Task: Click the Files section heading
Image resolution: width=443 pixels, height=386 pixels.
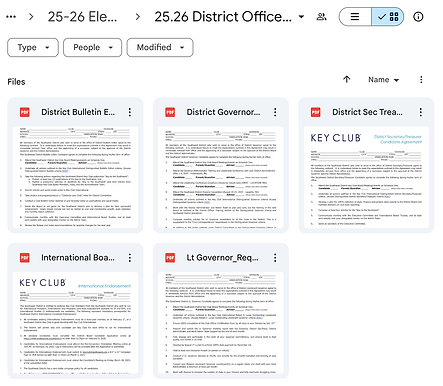Action: [16, 82]
